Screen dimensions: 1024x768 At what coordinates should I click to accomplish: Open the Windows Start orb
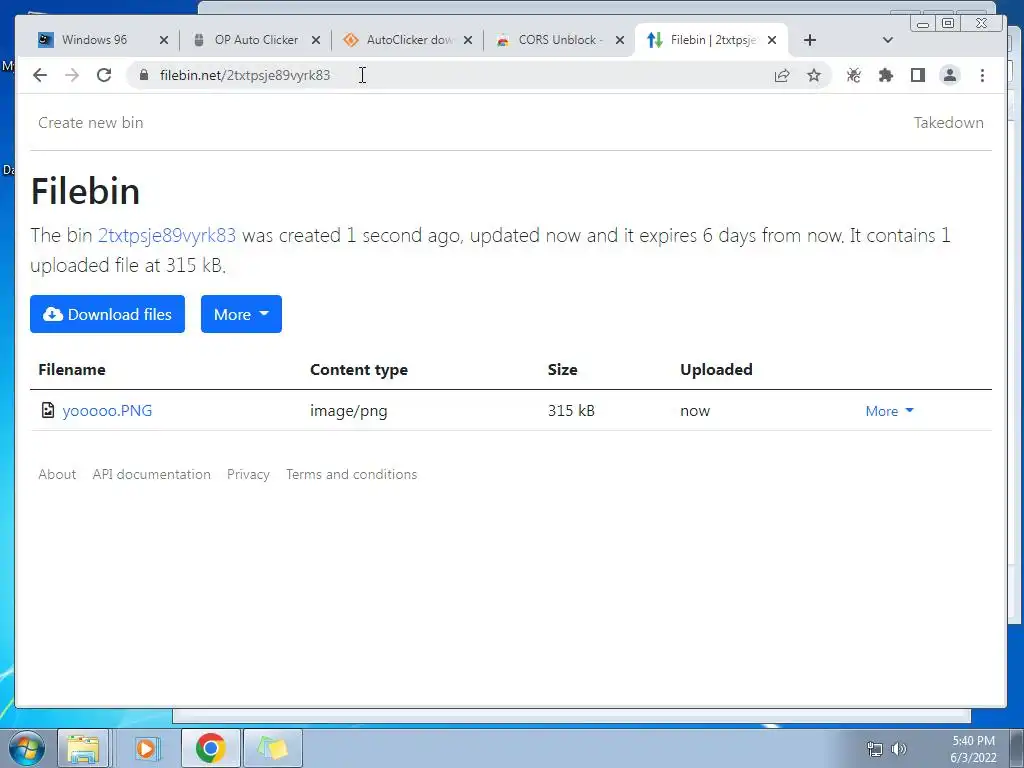[x=27, y=748]
